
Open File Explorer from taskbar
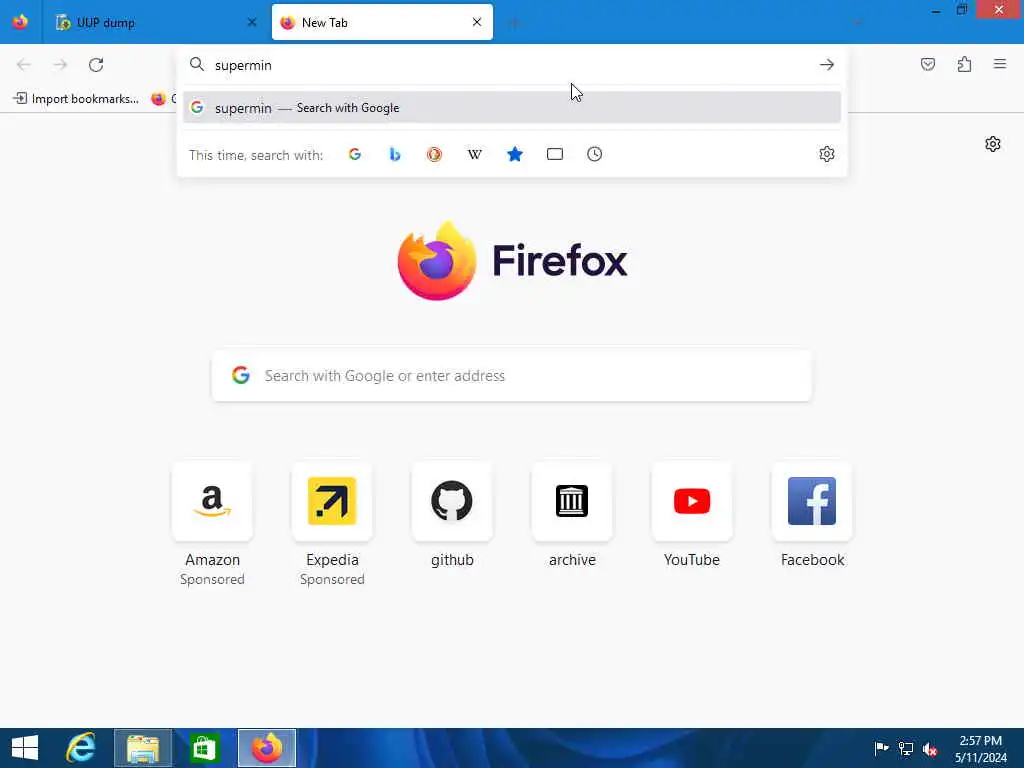143,748
